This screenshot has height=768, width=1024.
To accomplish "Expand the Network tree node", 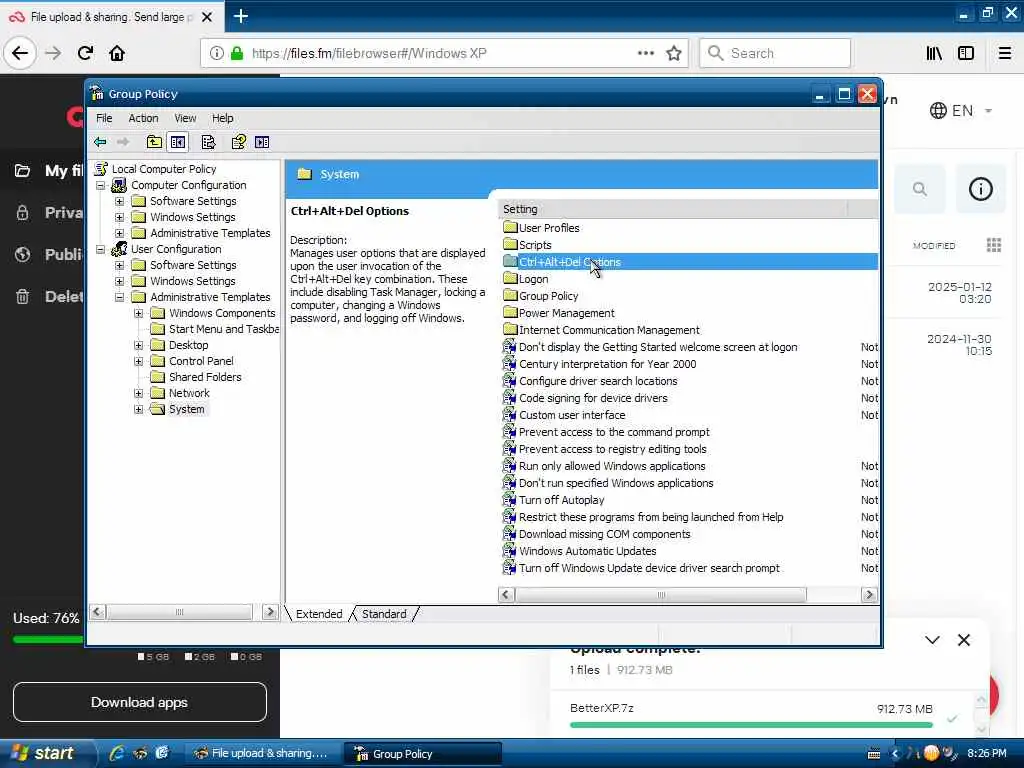I will tap(138, 393).
